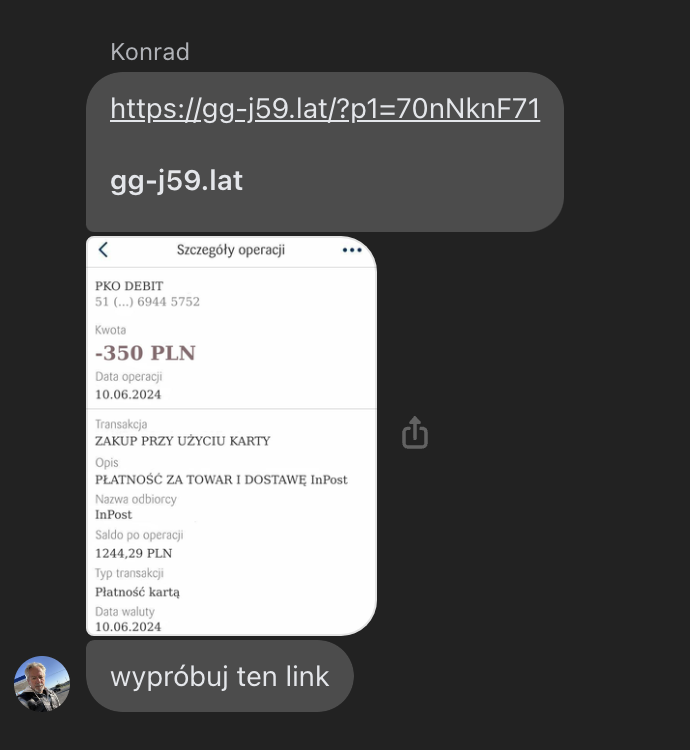690x750 pixels.
Task: Tap account number 51 (...) 6944 5752
Action: pos(147,302)
